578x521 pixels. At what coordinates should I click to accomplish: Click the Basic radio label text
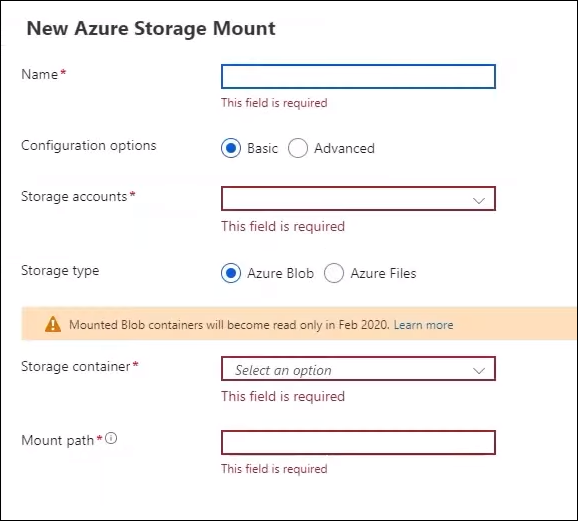(x=262, y=148)
